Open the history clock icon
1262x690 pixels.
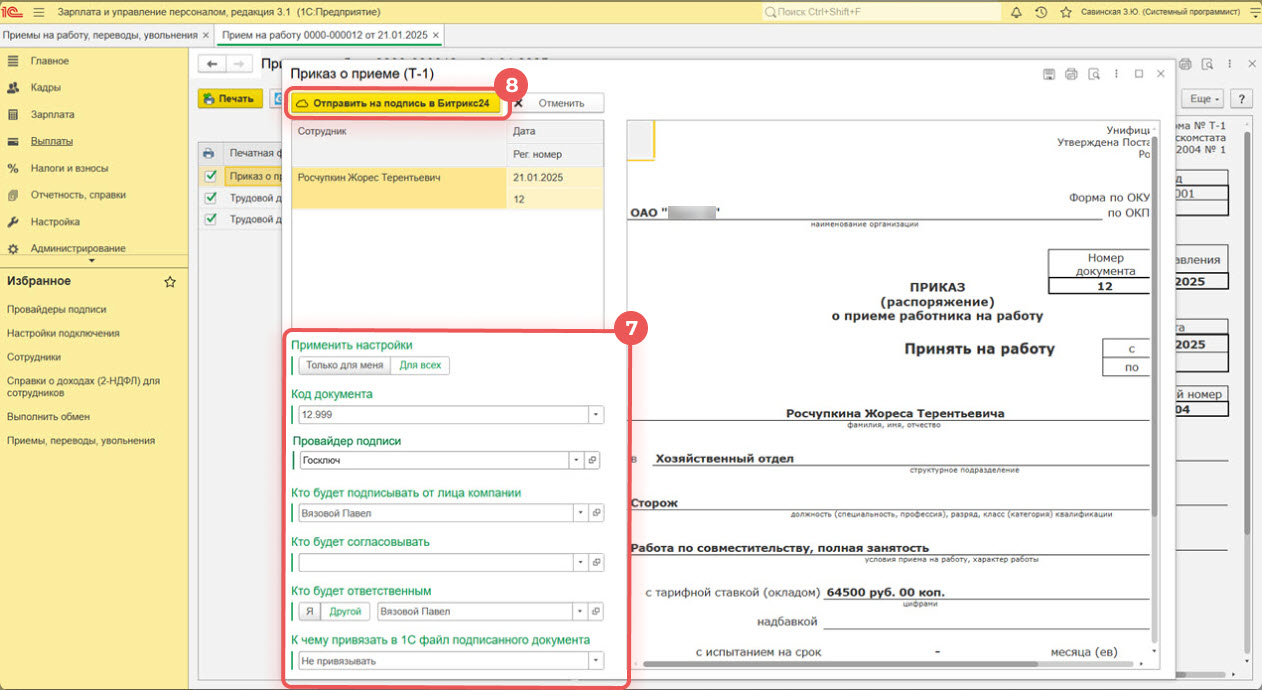[1041, 12]
